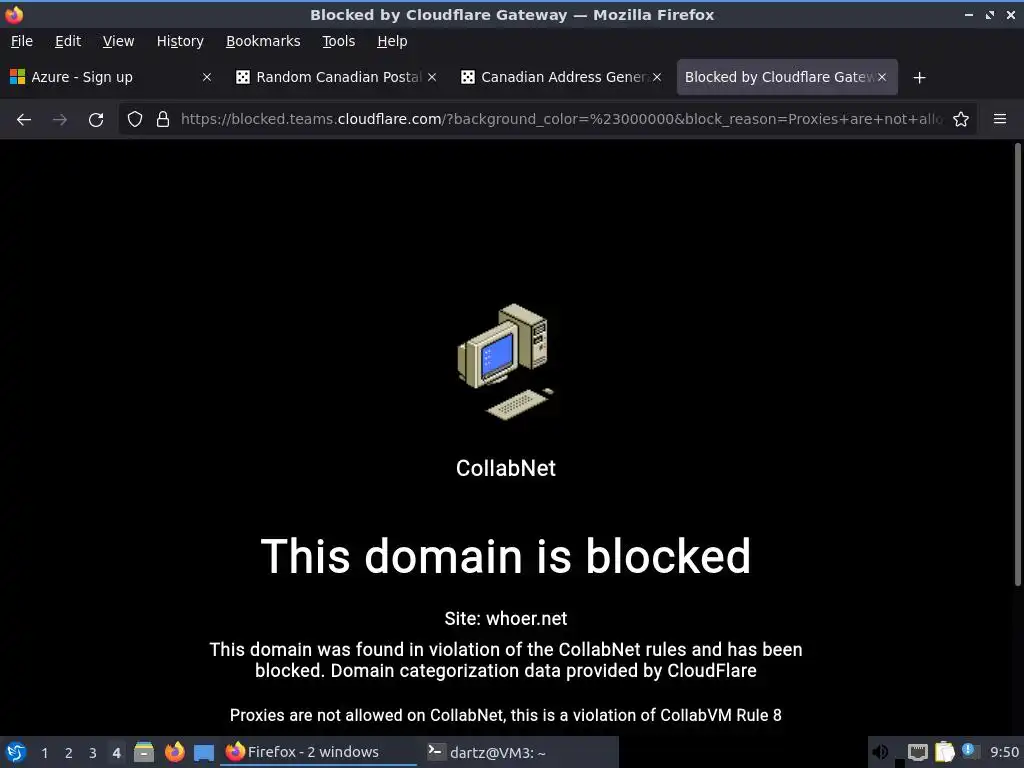Open the taskbar start menu icon
This screenshot has width=1024, height=768.
click(x=16, y=752)
